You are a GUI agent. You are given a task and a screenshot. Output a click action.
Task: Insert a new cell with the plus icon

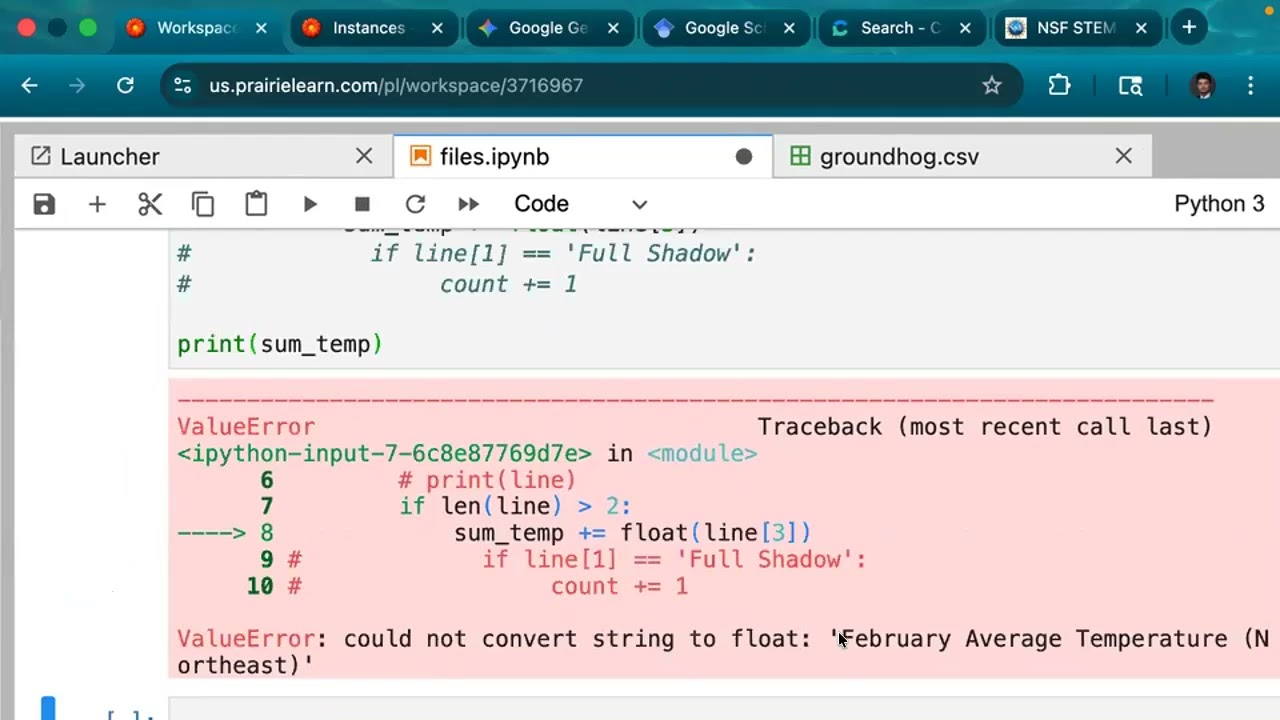(97, 204)
